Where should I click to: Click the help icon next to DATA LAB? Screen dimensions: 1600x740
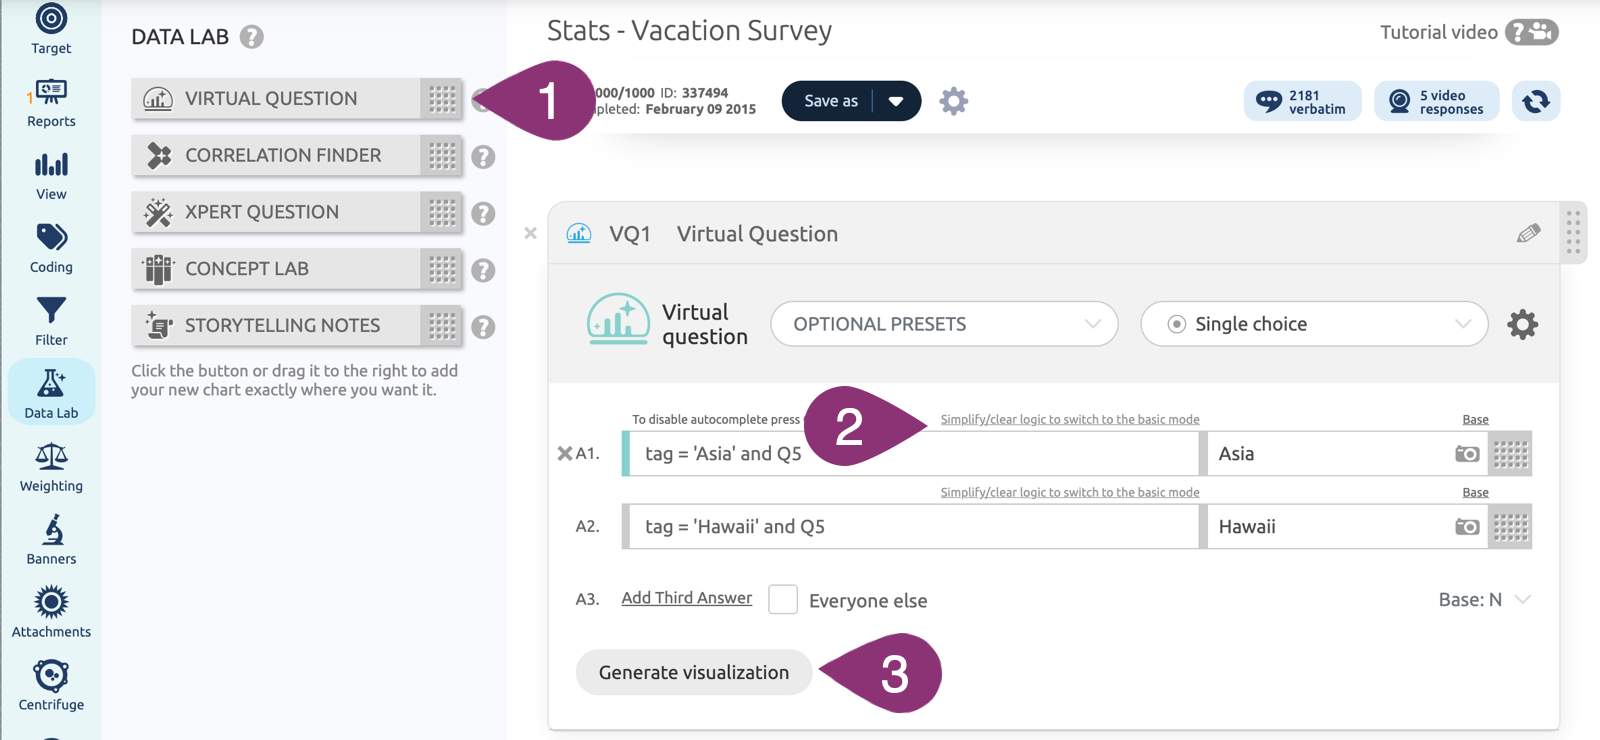pyautogui.click(x=252, y=37)
